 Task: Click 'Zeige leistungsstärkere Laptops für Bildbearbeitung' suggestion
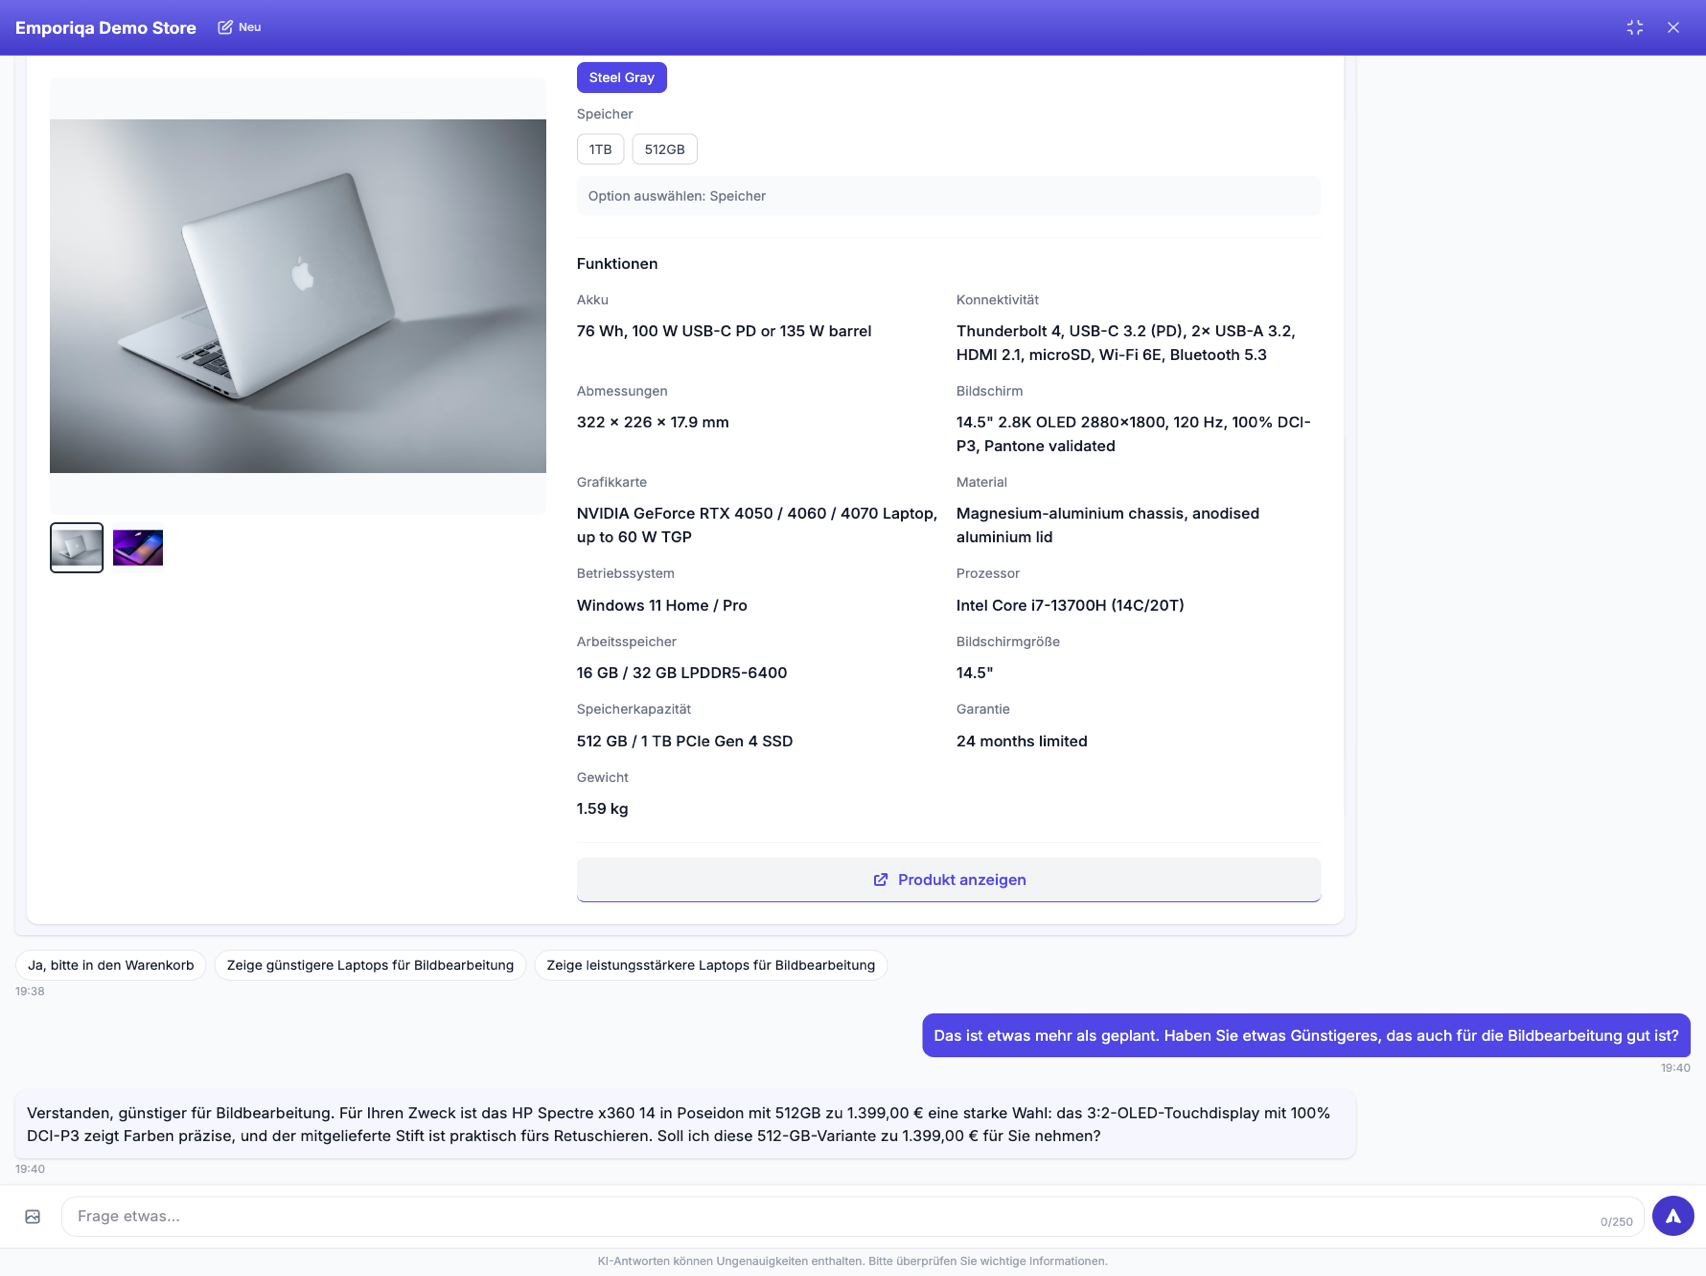pos(710,965)
